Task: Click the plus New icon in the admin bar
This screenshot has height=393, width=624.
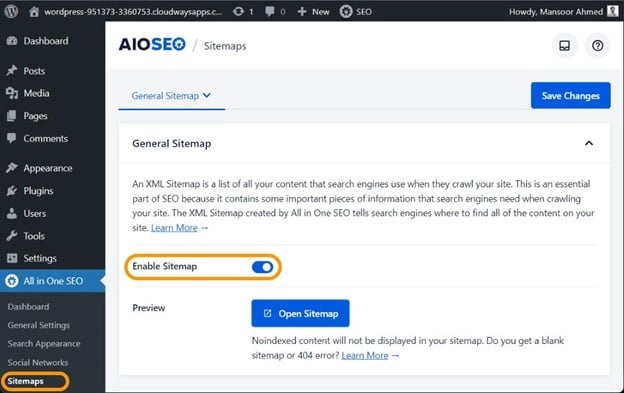Action: tap(302, 12)
